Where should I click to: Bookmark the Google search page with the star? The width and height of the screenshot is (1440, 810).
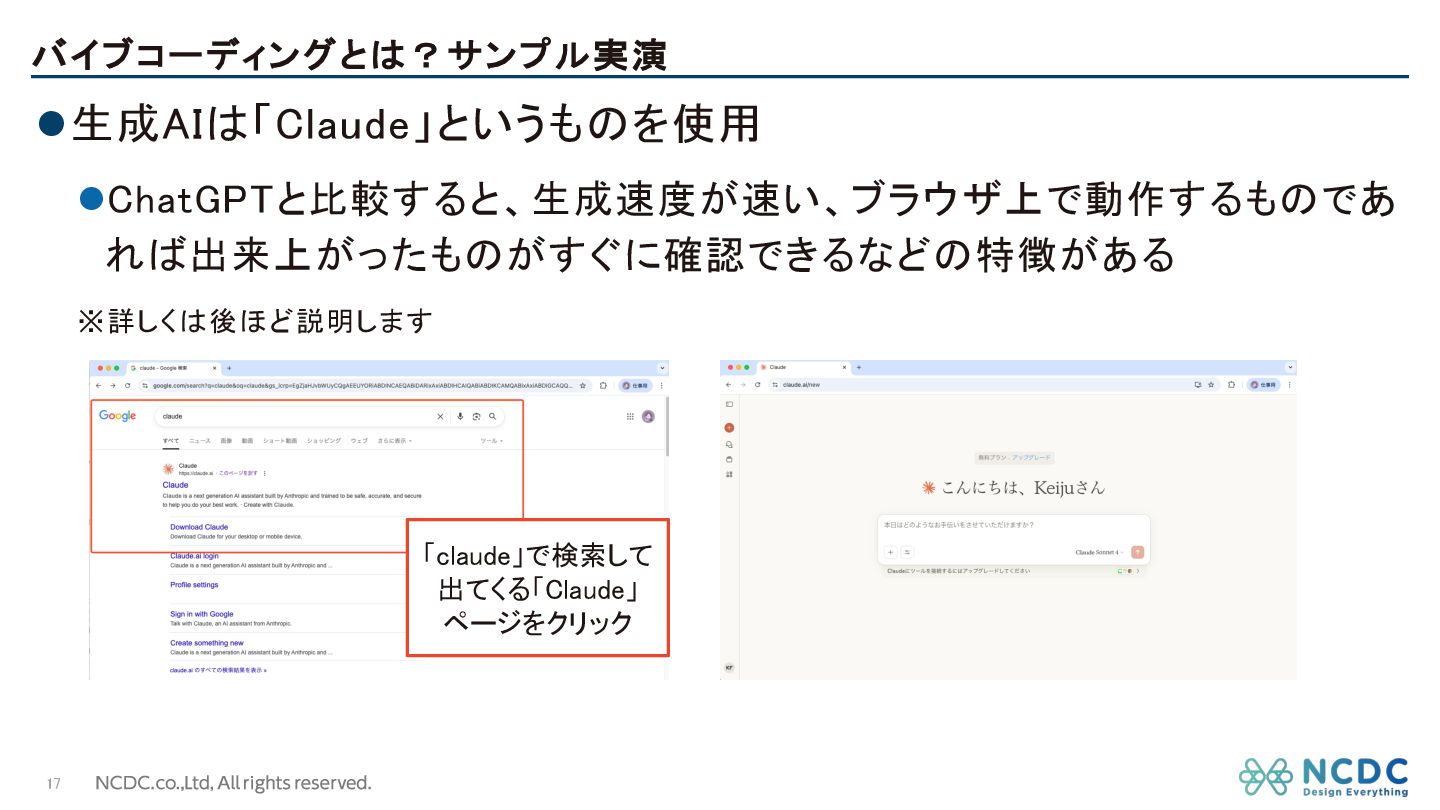584,385
